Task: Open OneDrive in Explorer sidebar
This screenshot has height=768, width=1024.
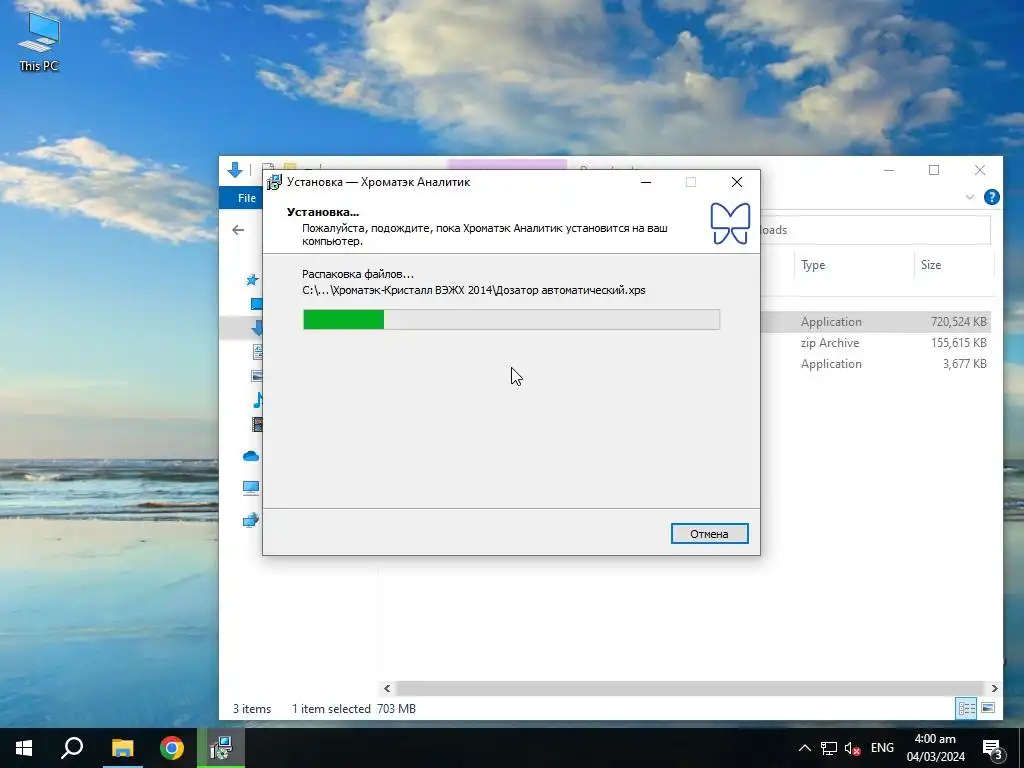Action: coord(251,456)
